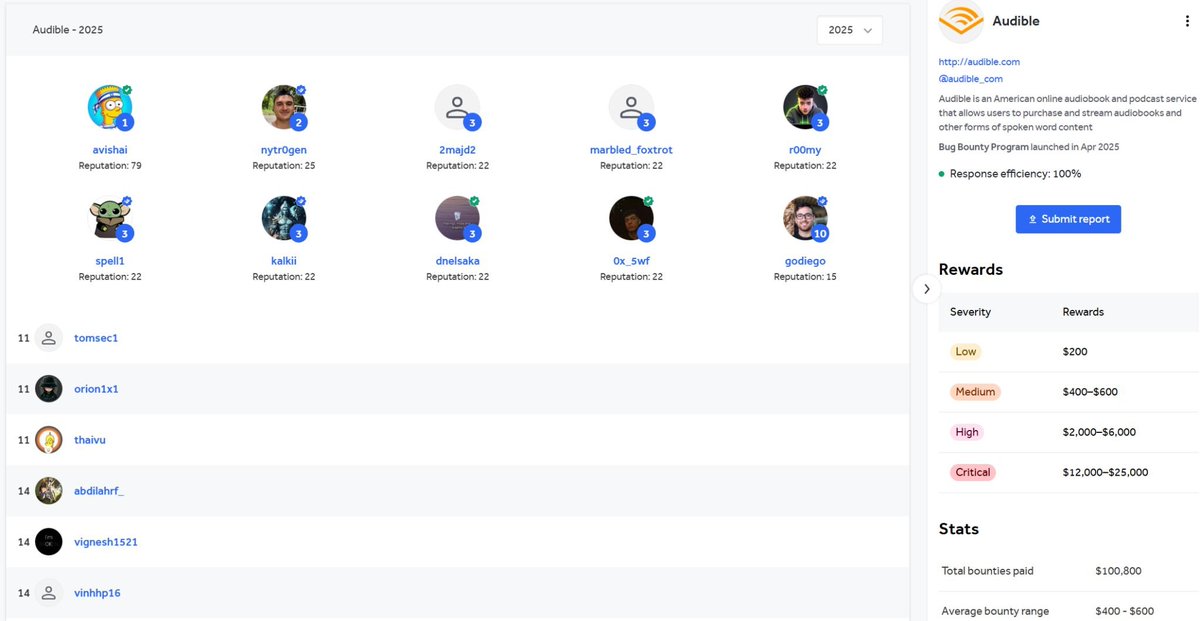Click kalkii's profile avatar

tap(284, 218)
